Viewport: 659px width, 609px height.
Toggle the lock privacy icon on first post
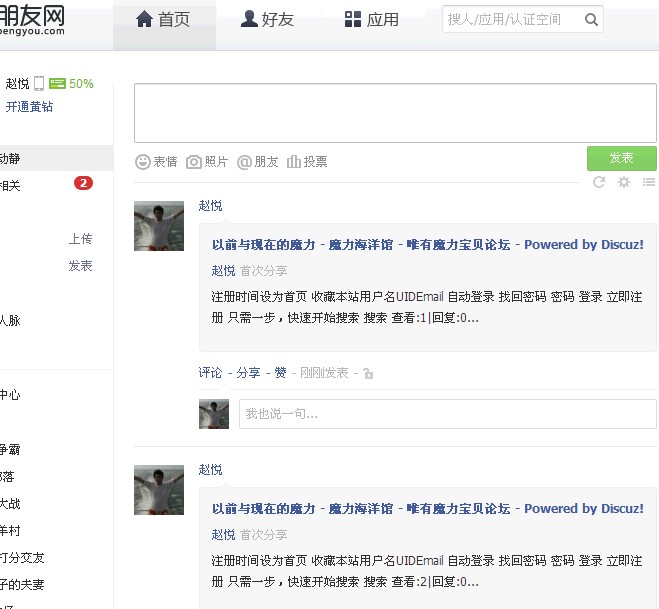pos(368,373)
